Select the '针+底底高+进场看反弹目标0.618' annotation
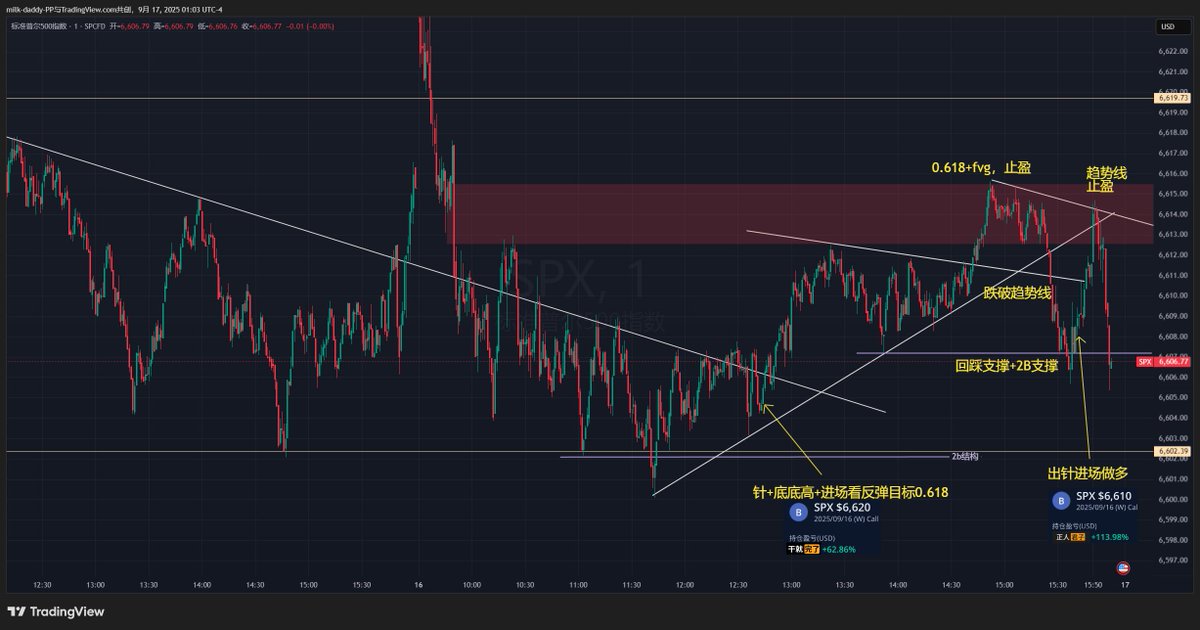Viewport: 1200px width, 630px height. tap(850, 491)
